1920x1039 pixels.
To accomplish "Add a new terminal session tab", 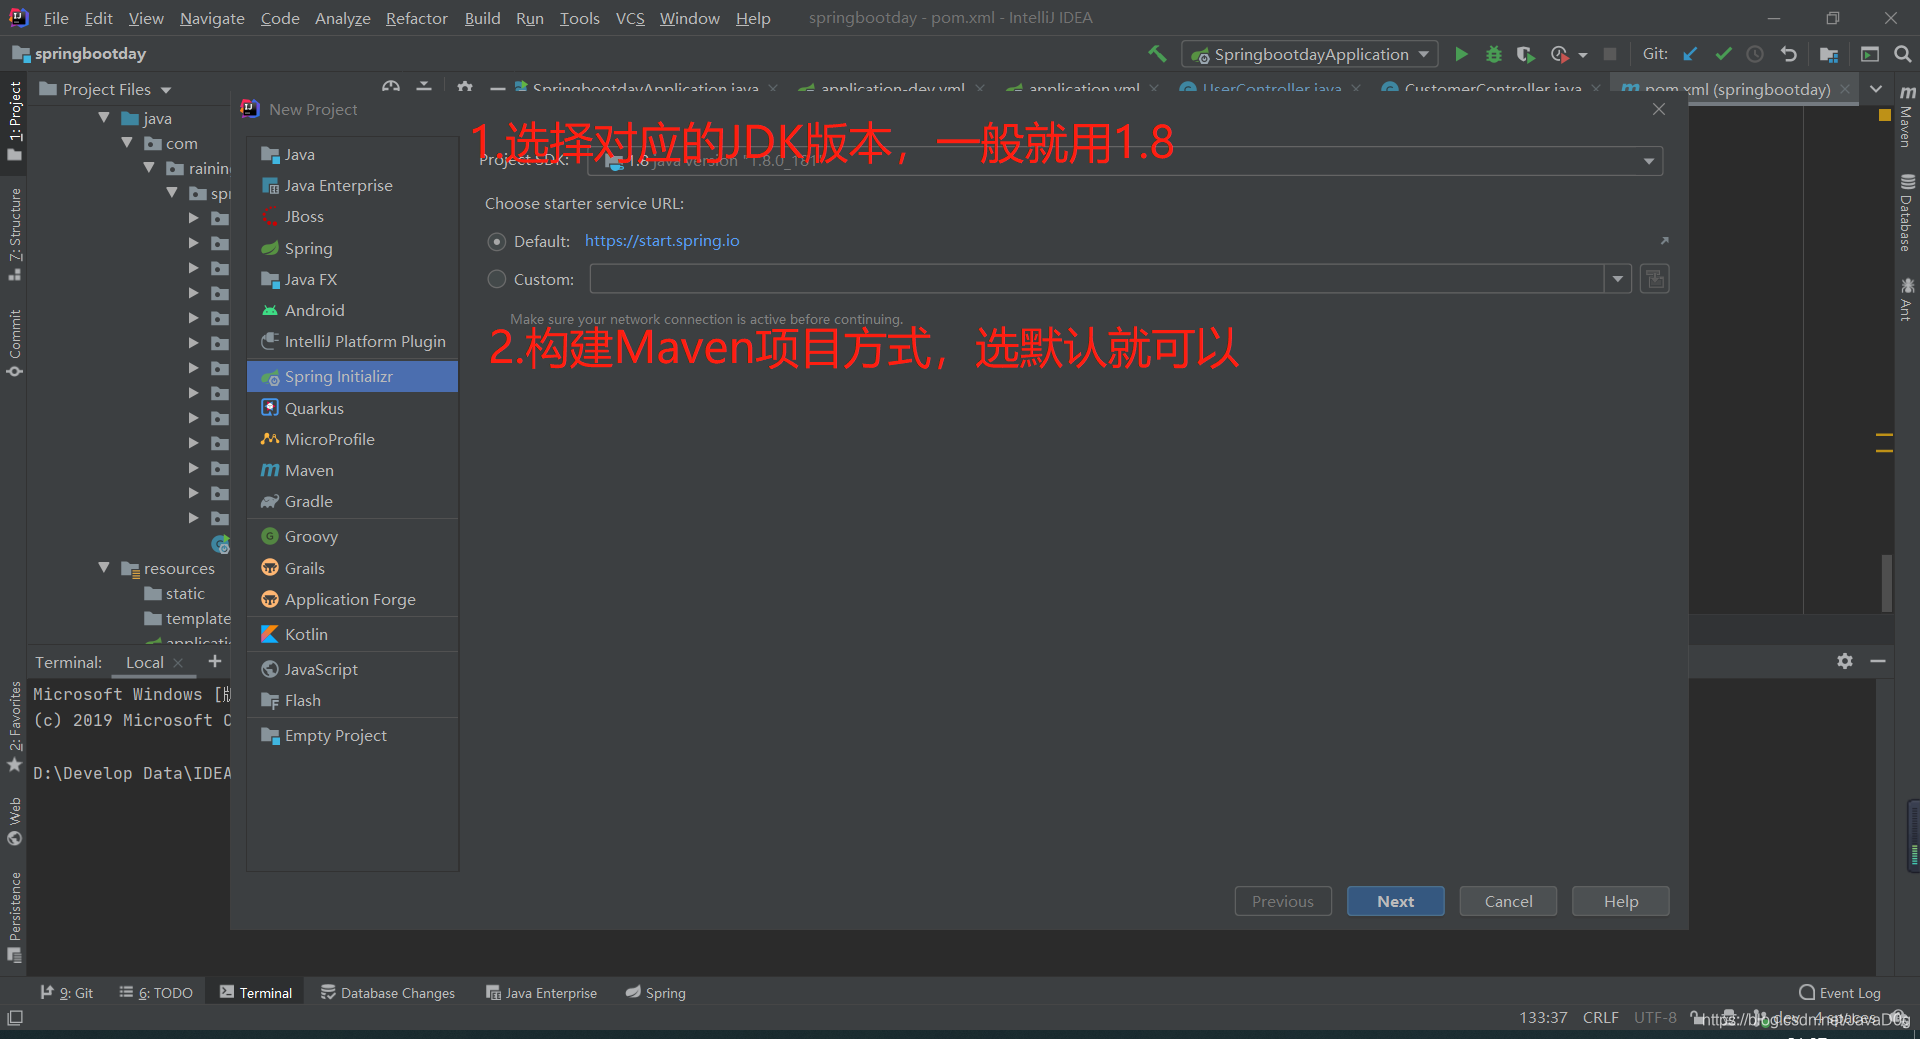I will pos(214,661).
